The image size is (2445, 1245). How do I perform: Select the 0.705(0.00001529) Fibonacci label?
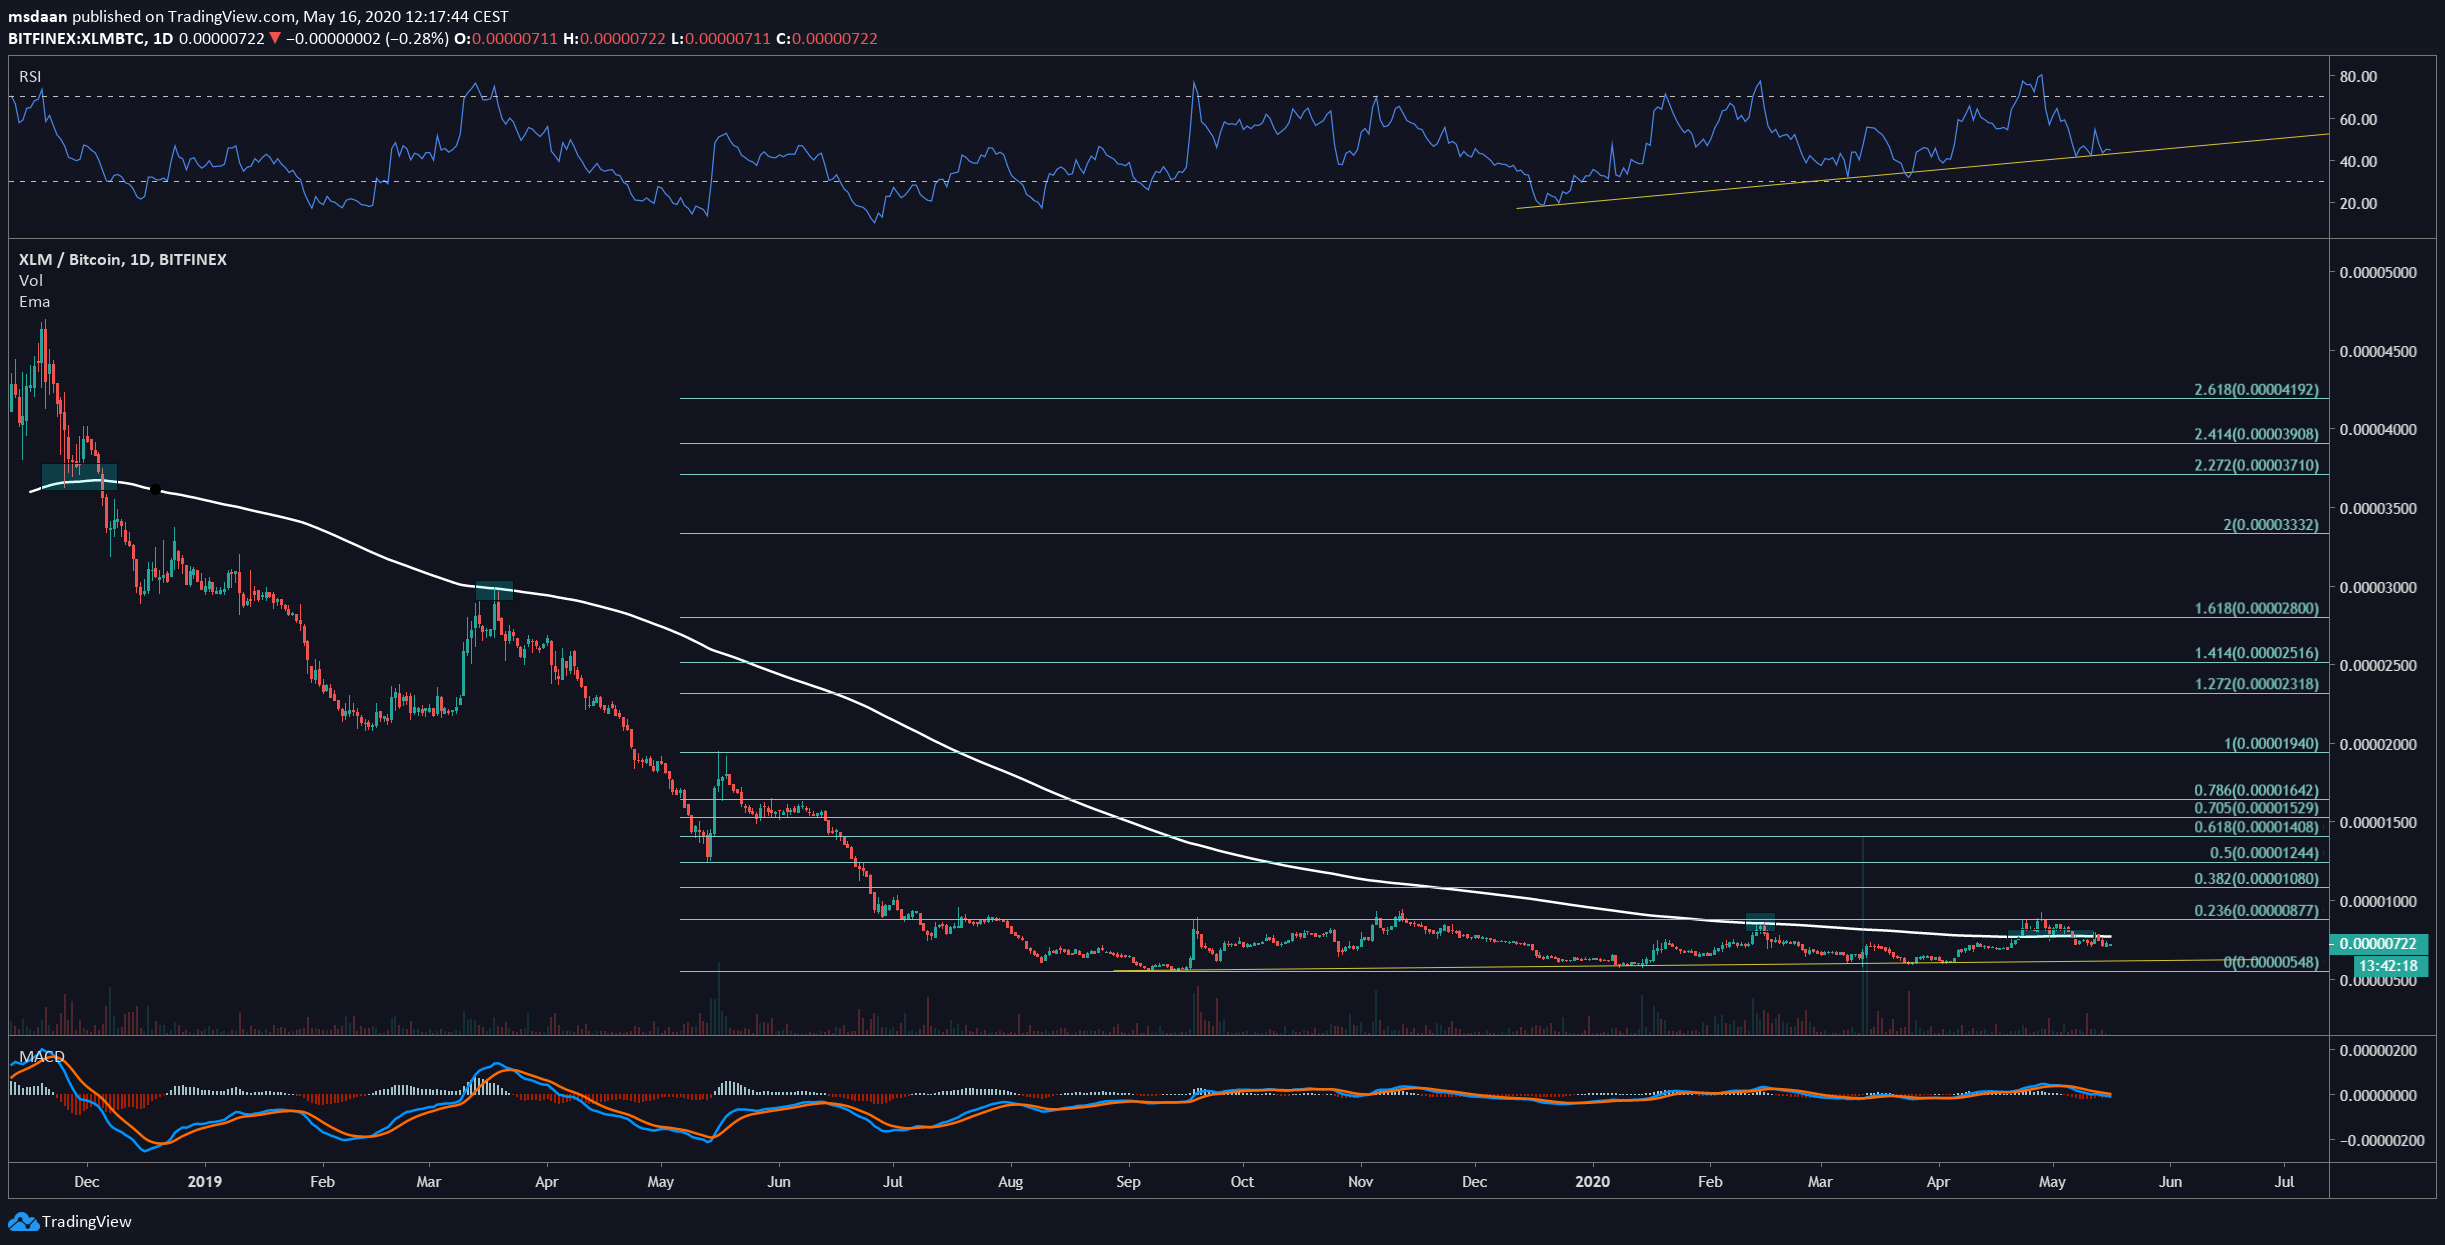(x=2256, y=808)
